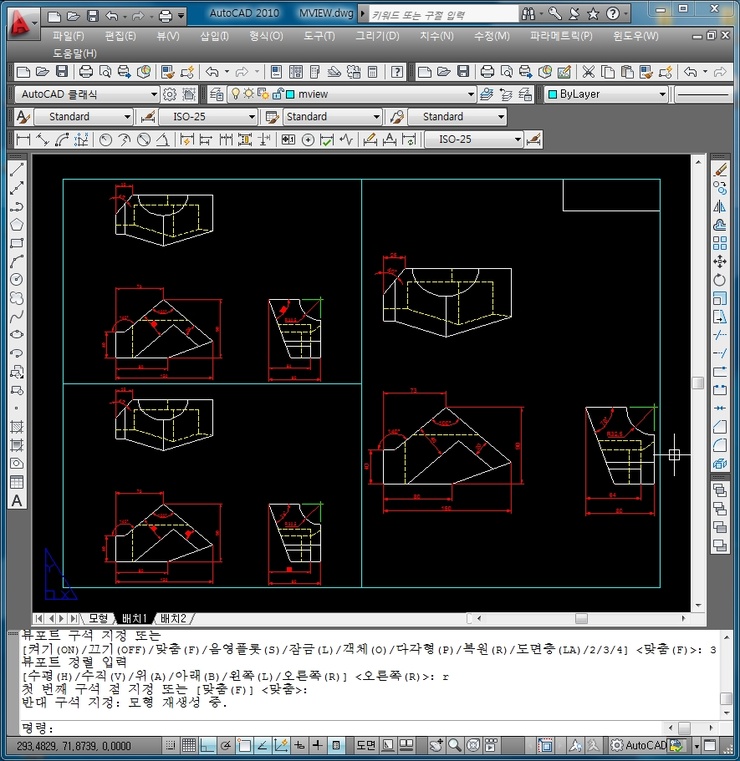
Task: Select the Rotate modify tool
Action: click(x=720, y=280)
